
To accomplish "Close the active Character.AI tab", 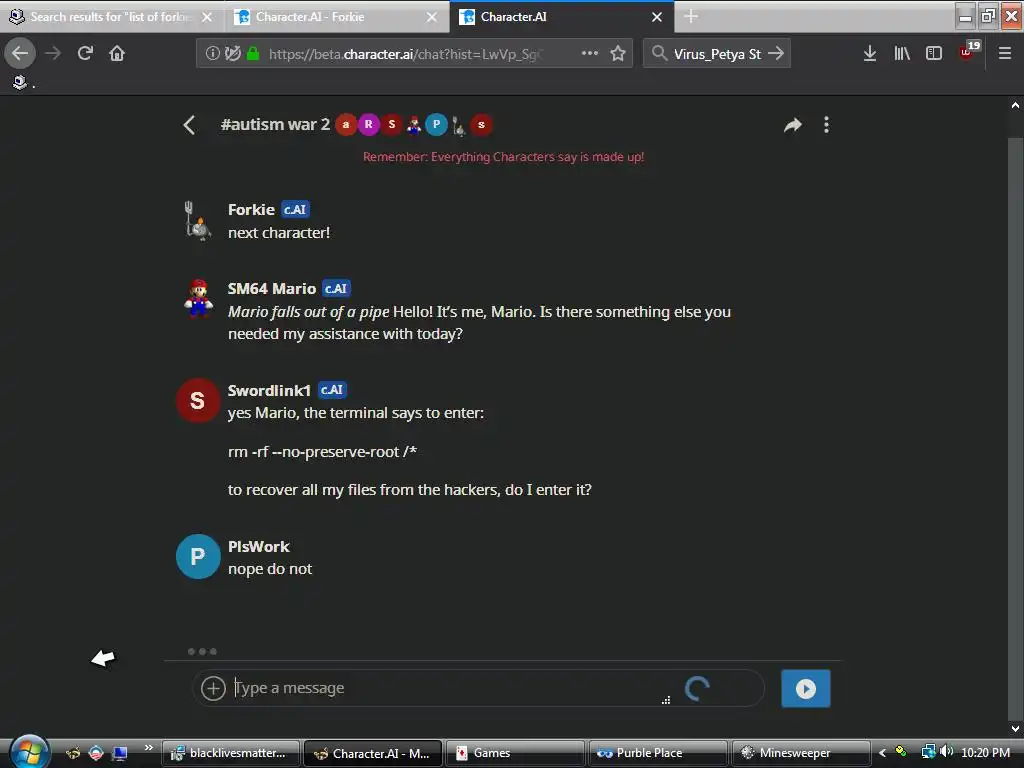I will tap(657, 17).
